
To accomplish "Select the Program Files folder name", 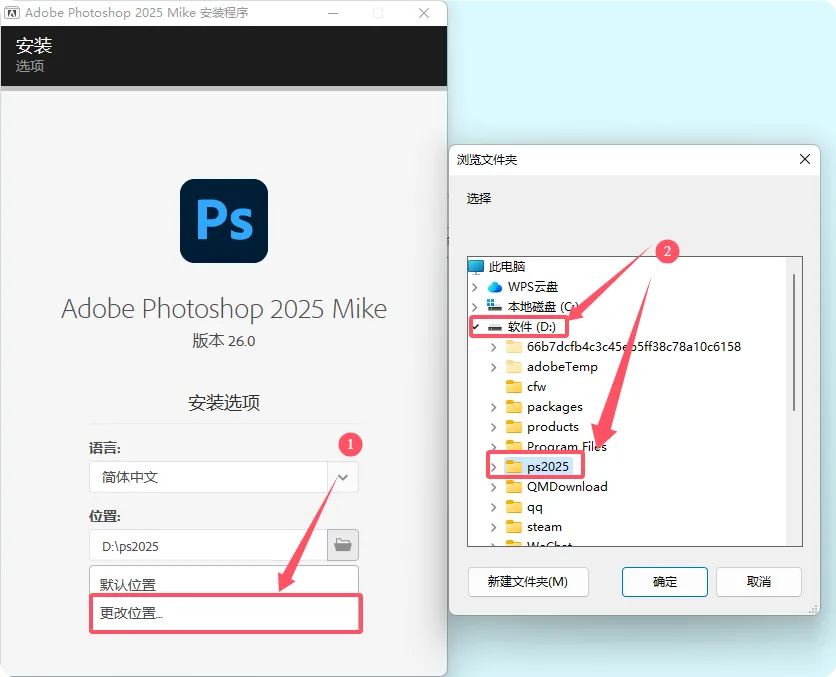I will coord(567,446).
